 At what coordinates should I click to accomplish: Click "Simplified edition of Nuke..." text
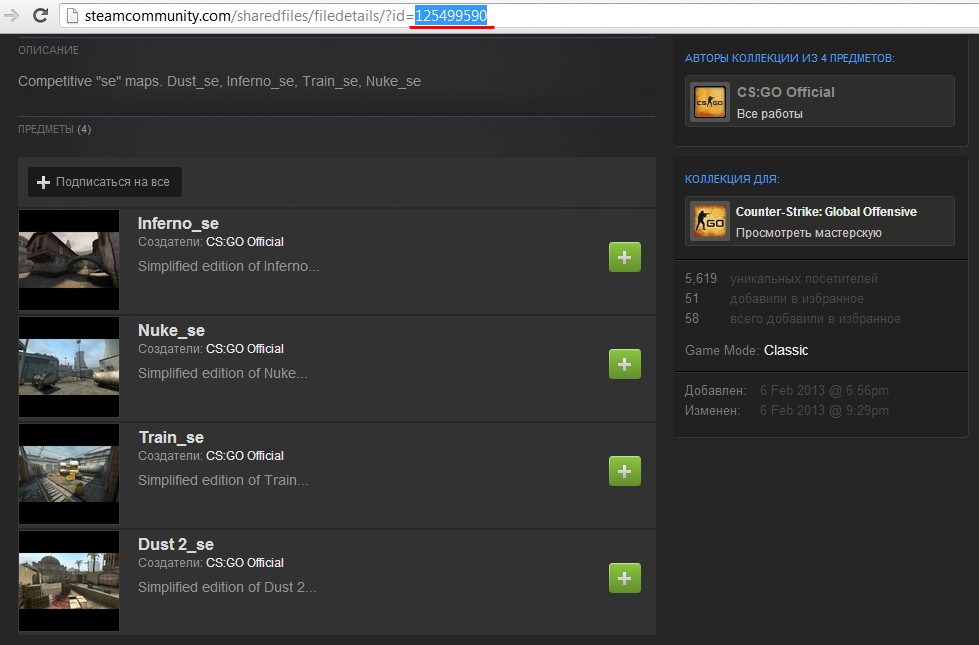coord(222,373)
